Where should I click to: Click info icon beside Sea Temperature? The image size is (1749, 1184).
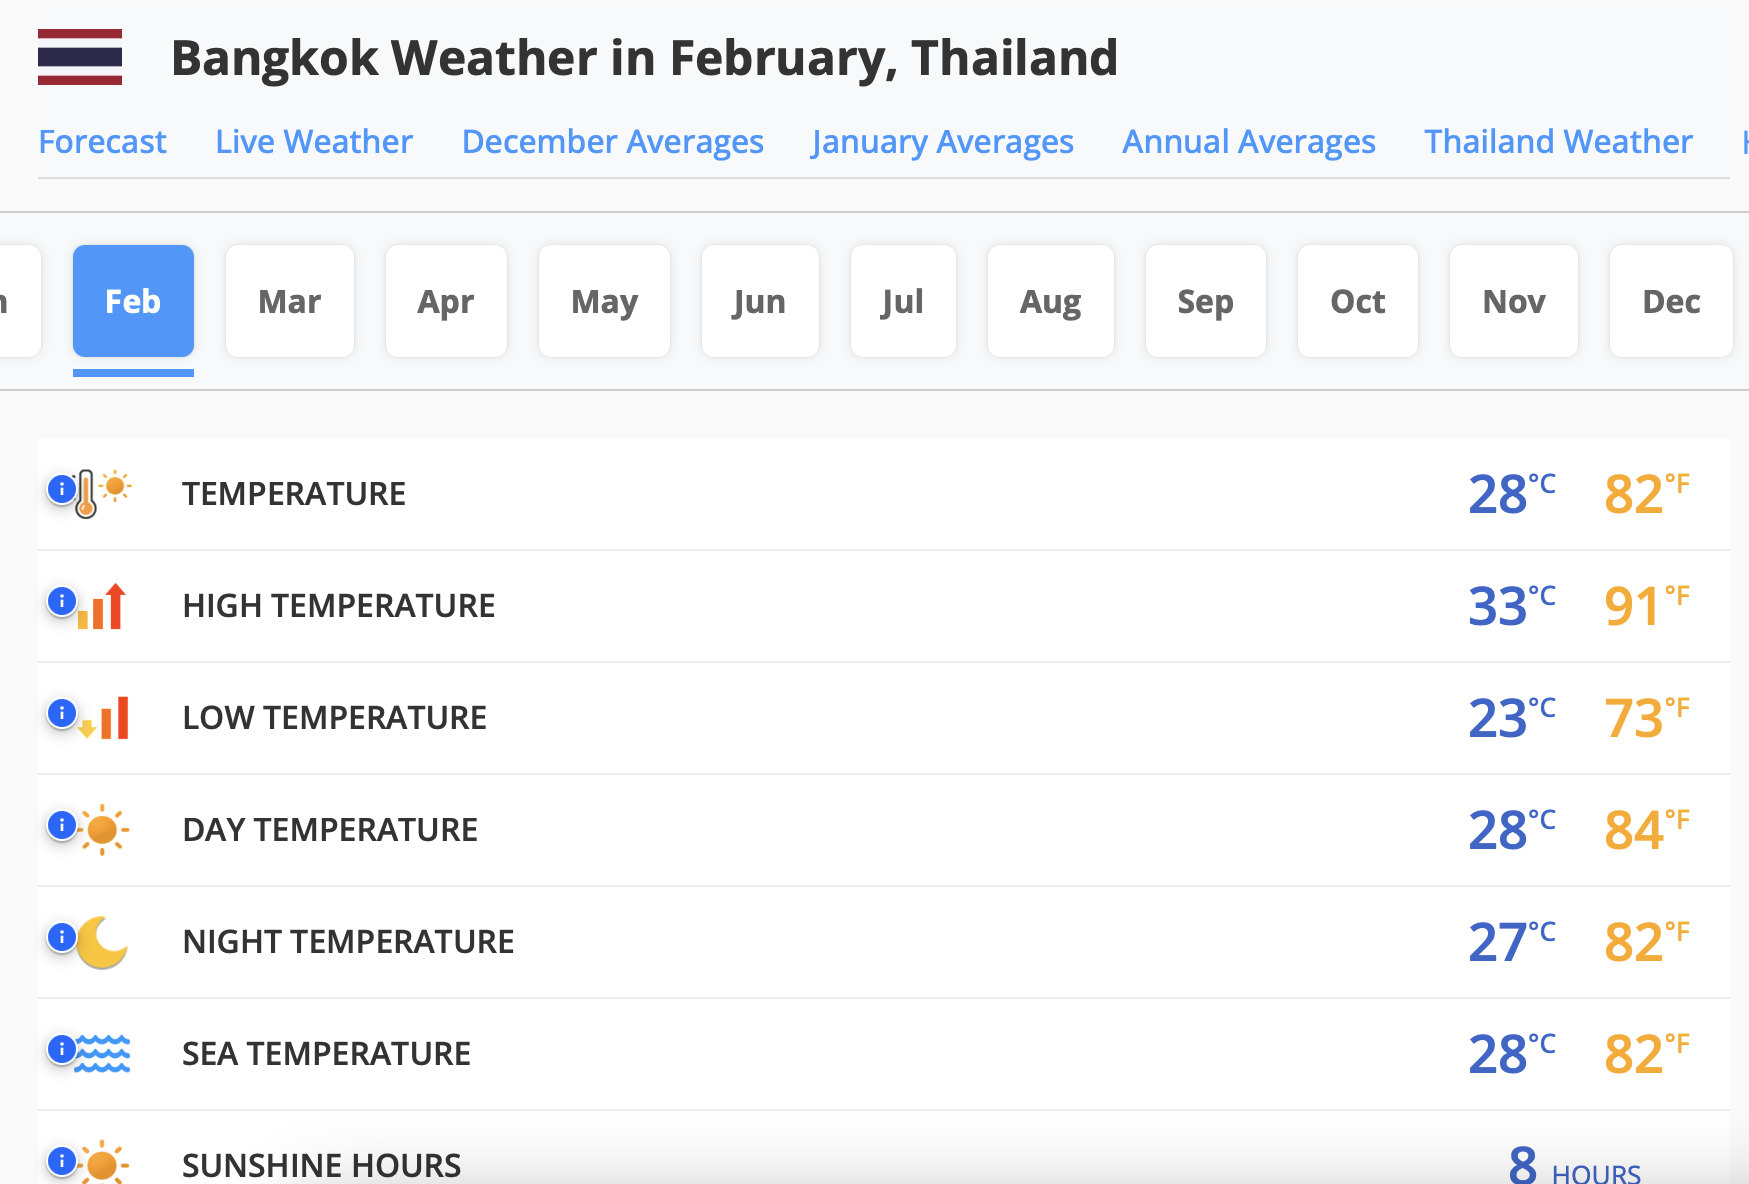point(62,1049)
